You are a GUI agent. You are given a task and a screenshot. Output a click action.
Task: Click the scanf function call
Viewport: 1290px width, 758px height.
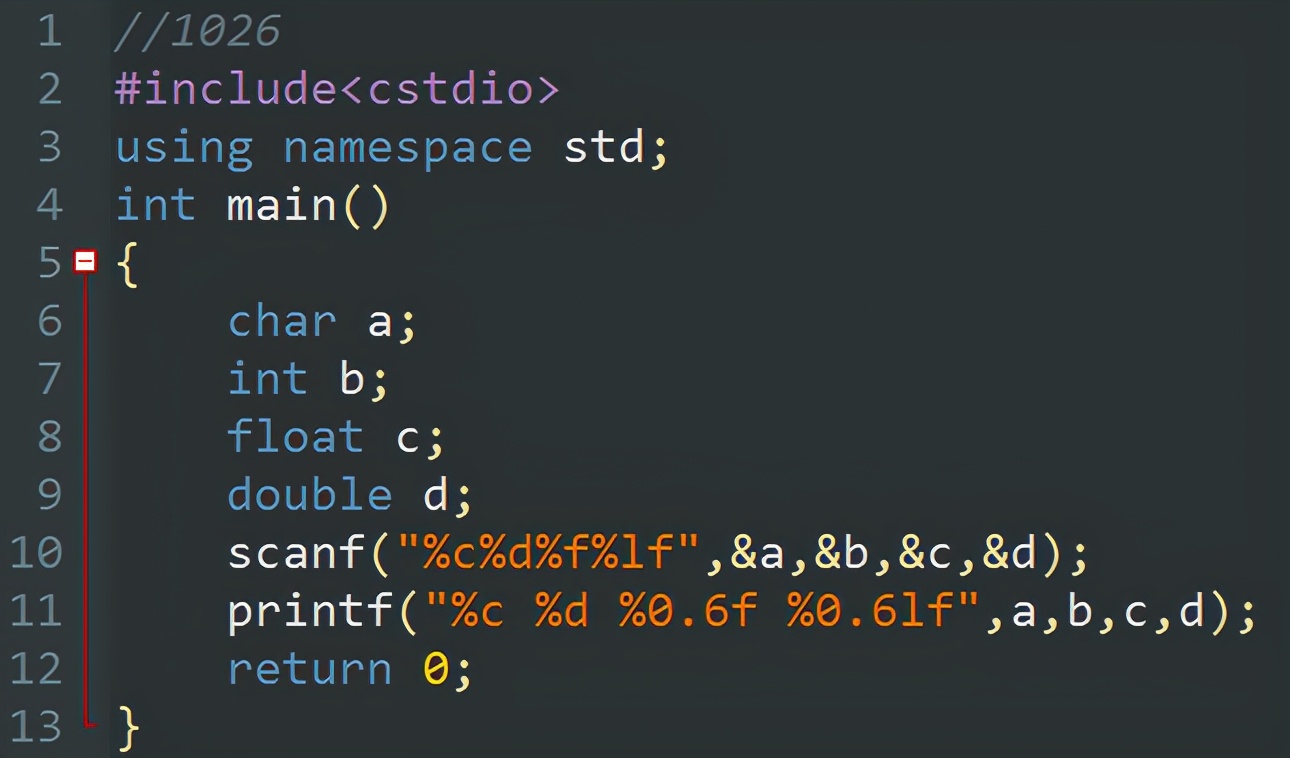coord(295,553)
